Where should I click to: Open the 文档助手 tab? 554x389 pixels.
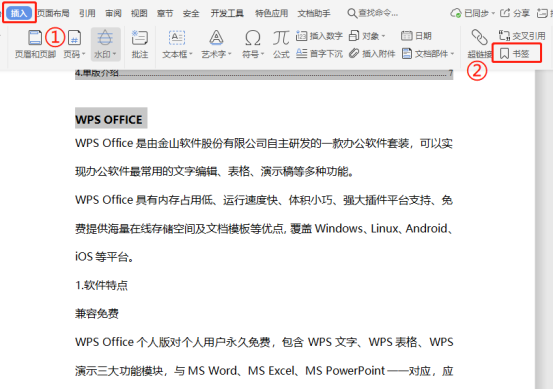click(x=314, y=13)
